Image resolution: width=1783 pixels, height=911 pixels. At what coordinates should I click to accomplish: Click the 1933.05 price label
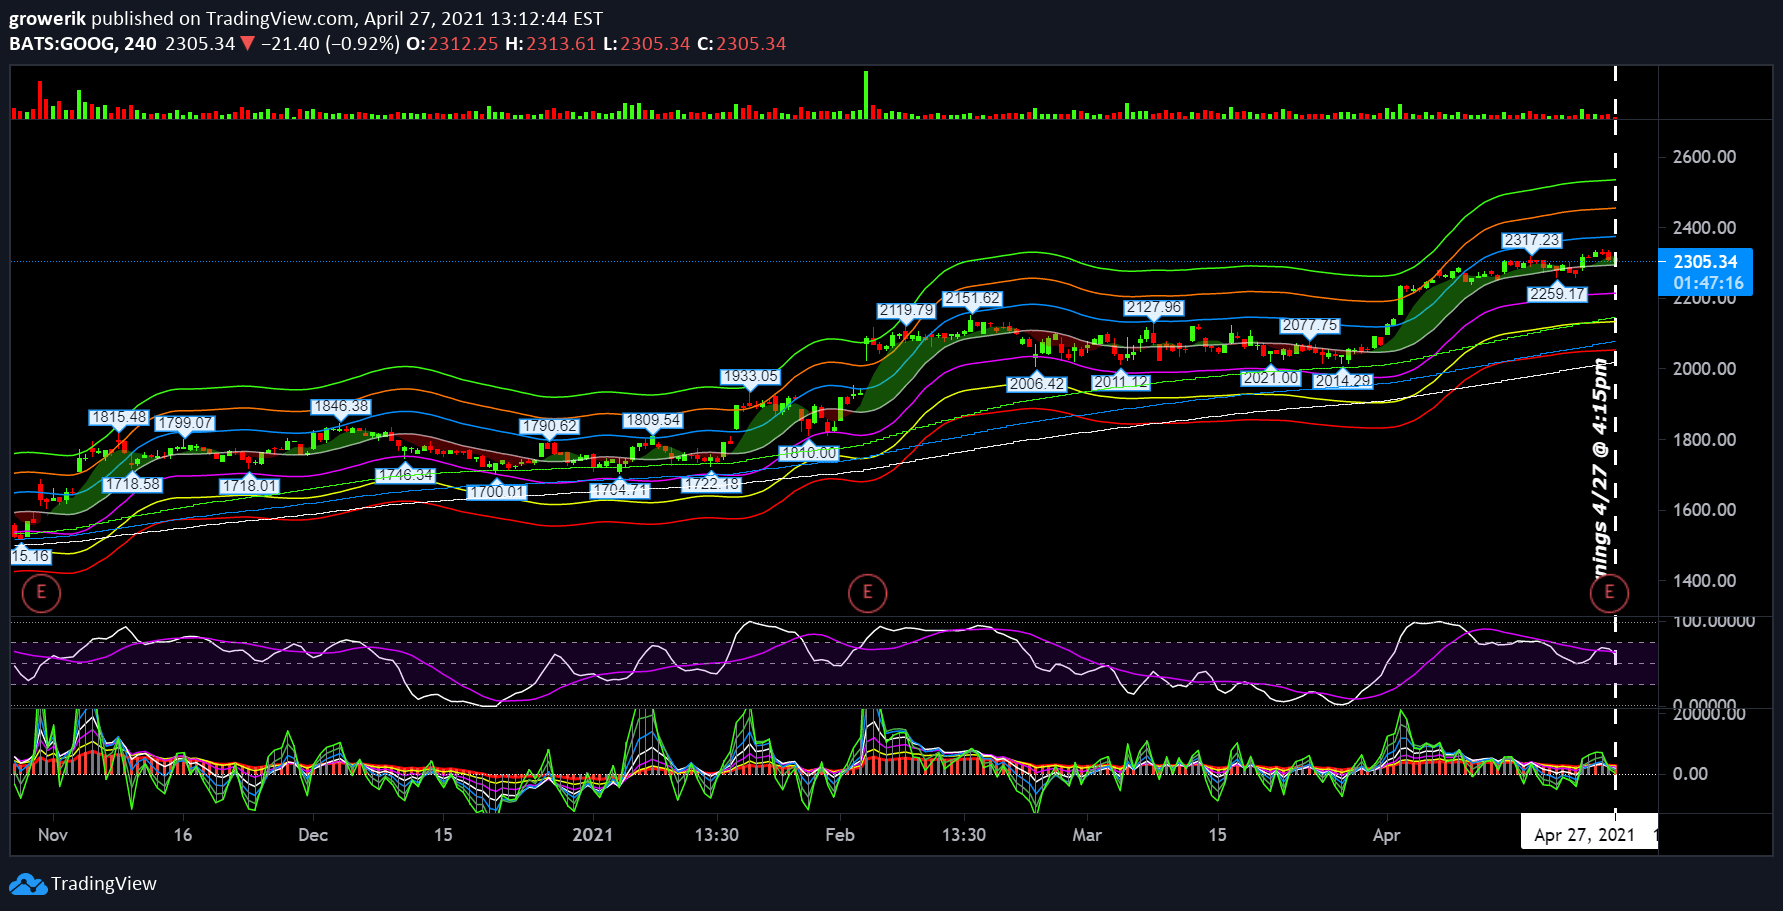point(750,377)
